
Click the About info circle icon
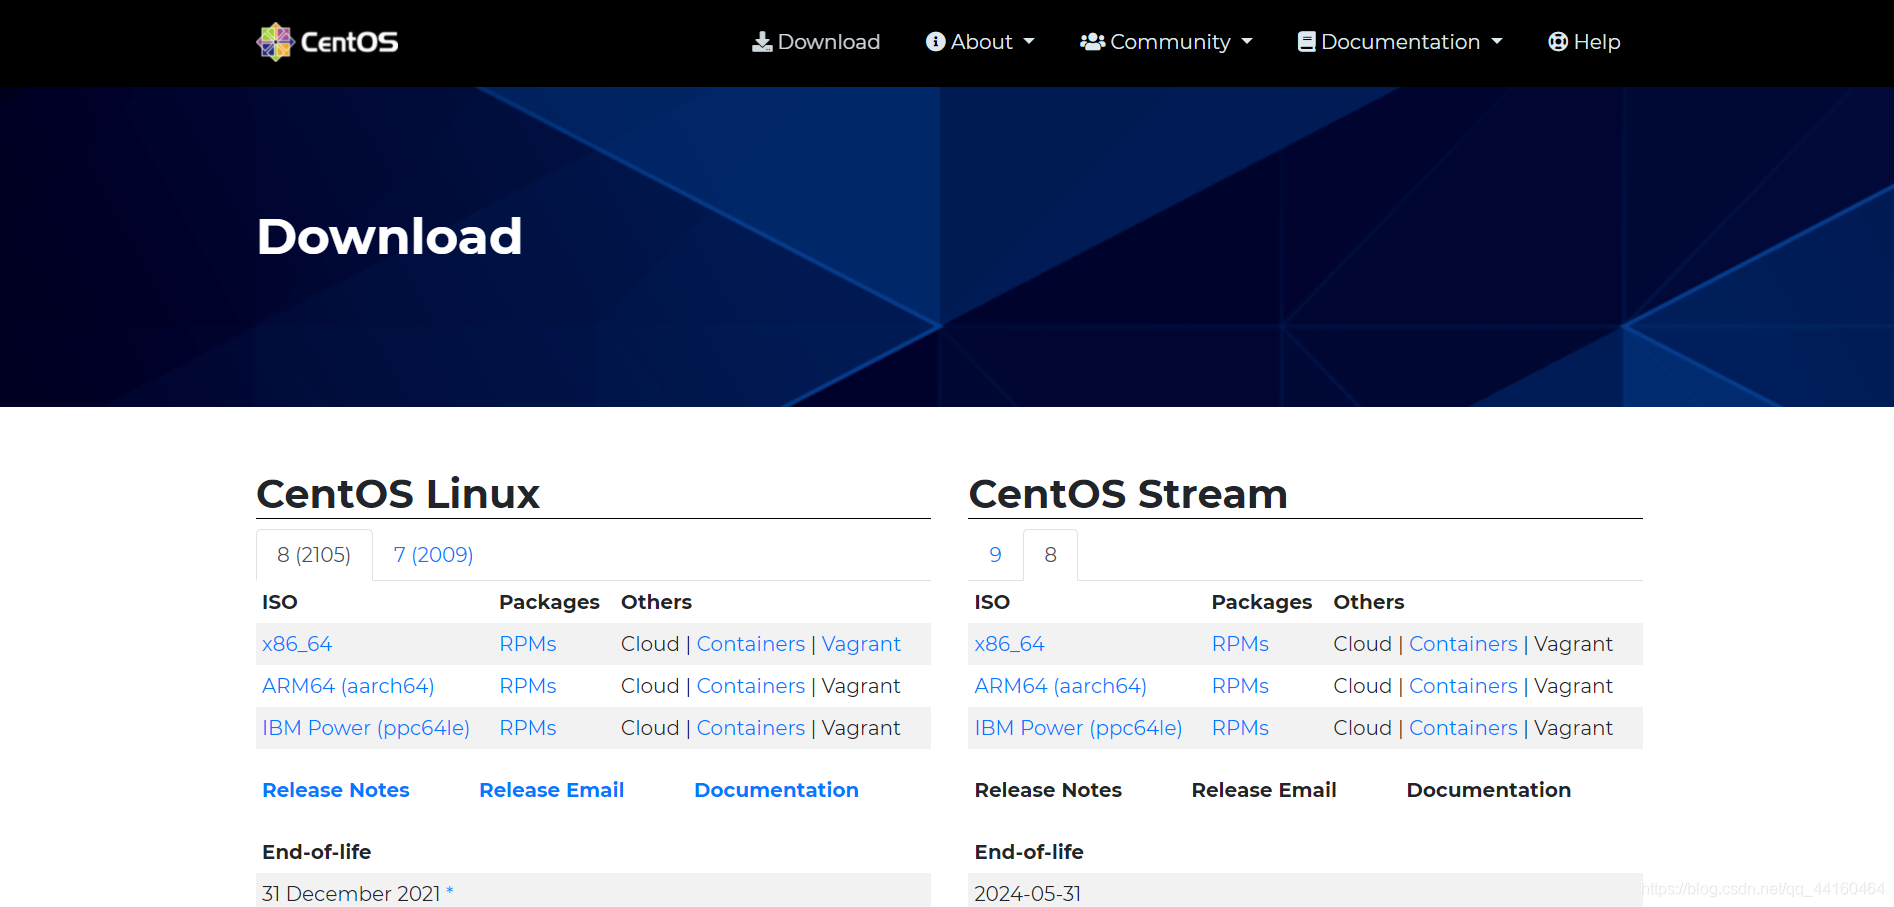click(x=936, y=42)
